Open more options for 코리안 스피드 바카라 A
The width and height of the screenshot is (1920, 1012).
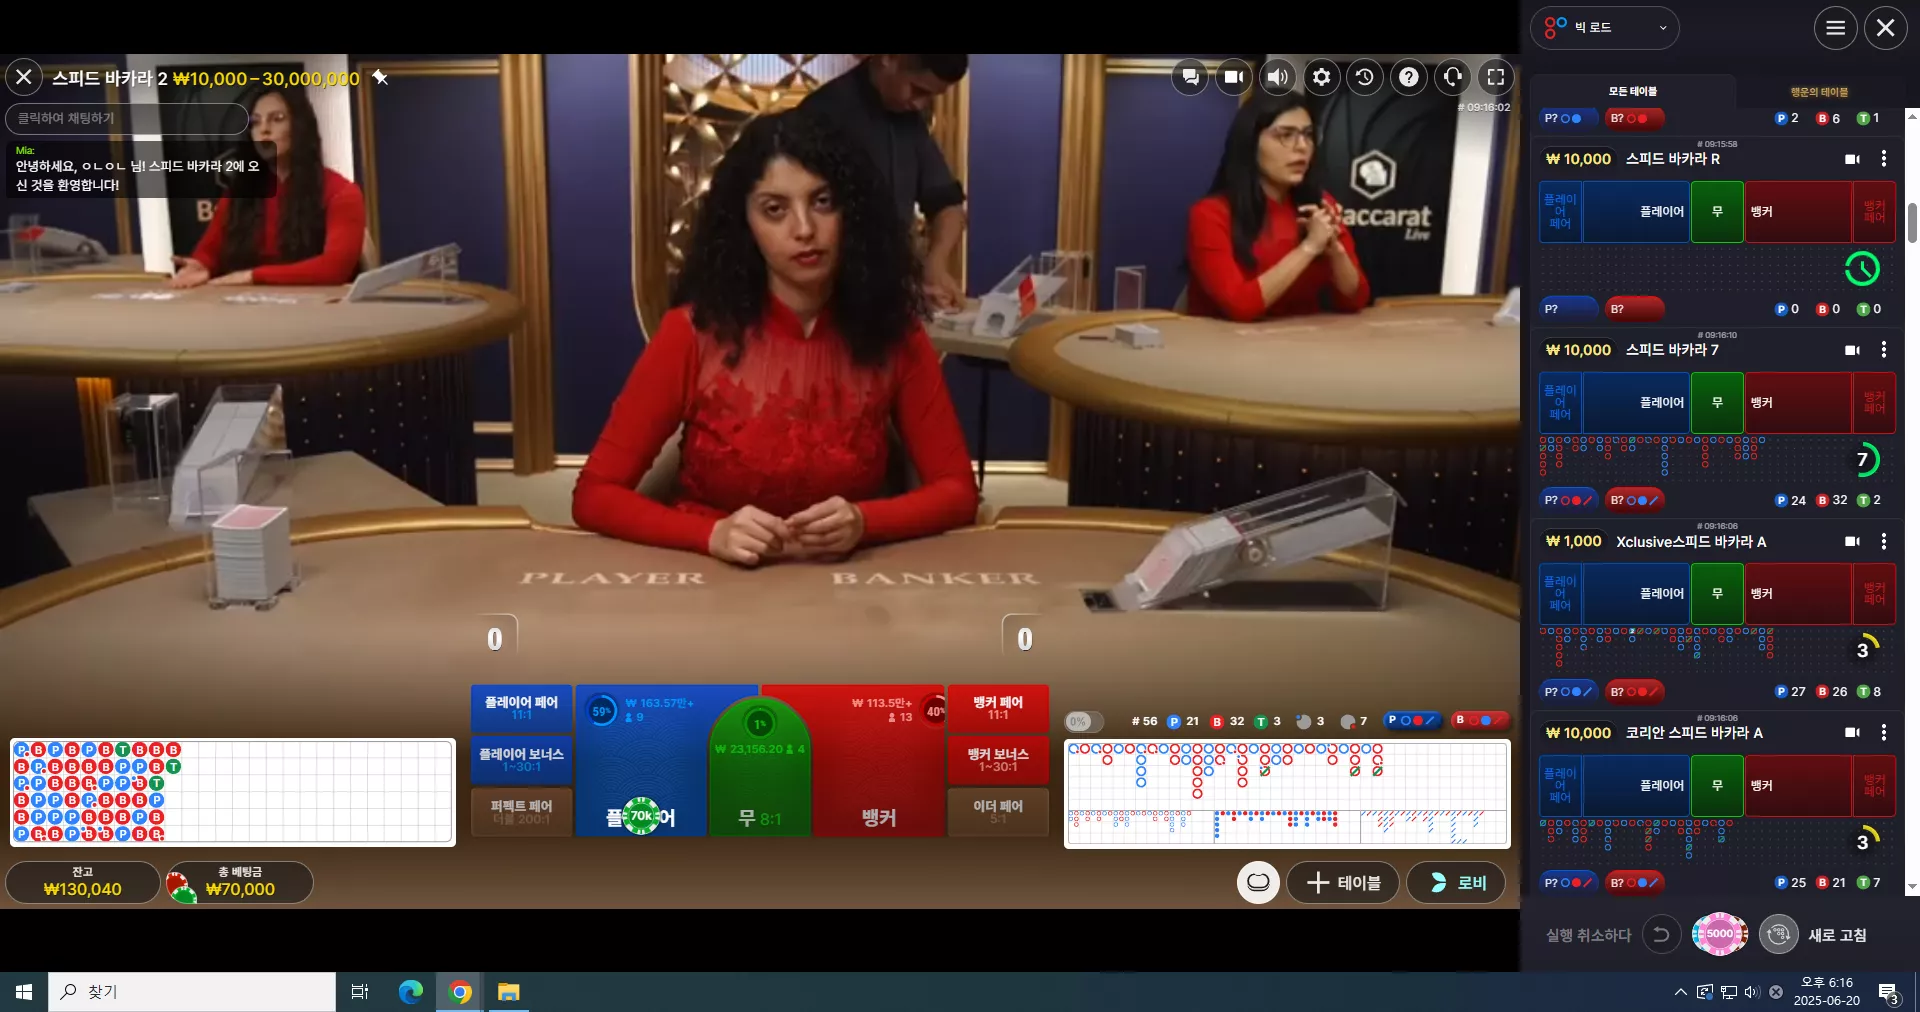[1884, 733]
